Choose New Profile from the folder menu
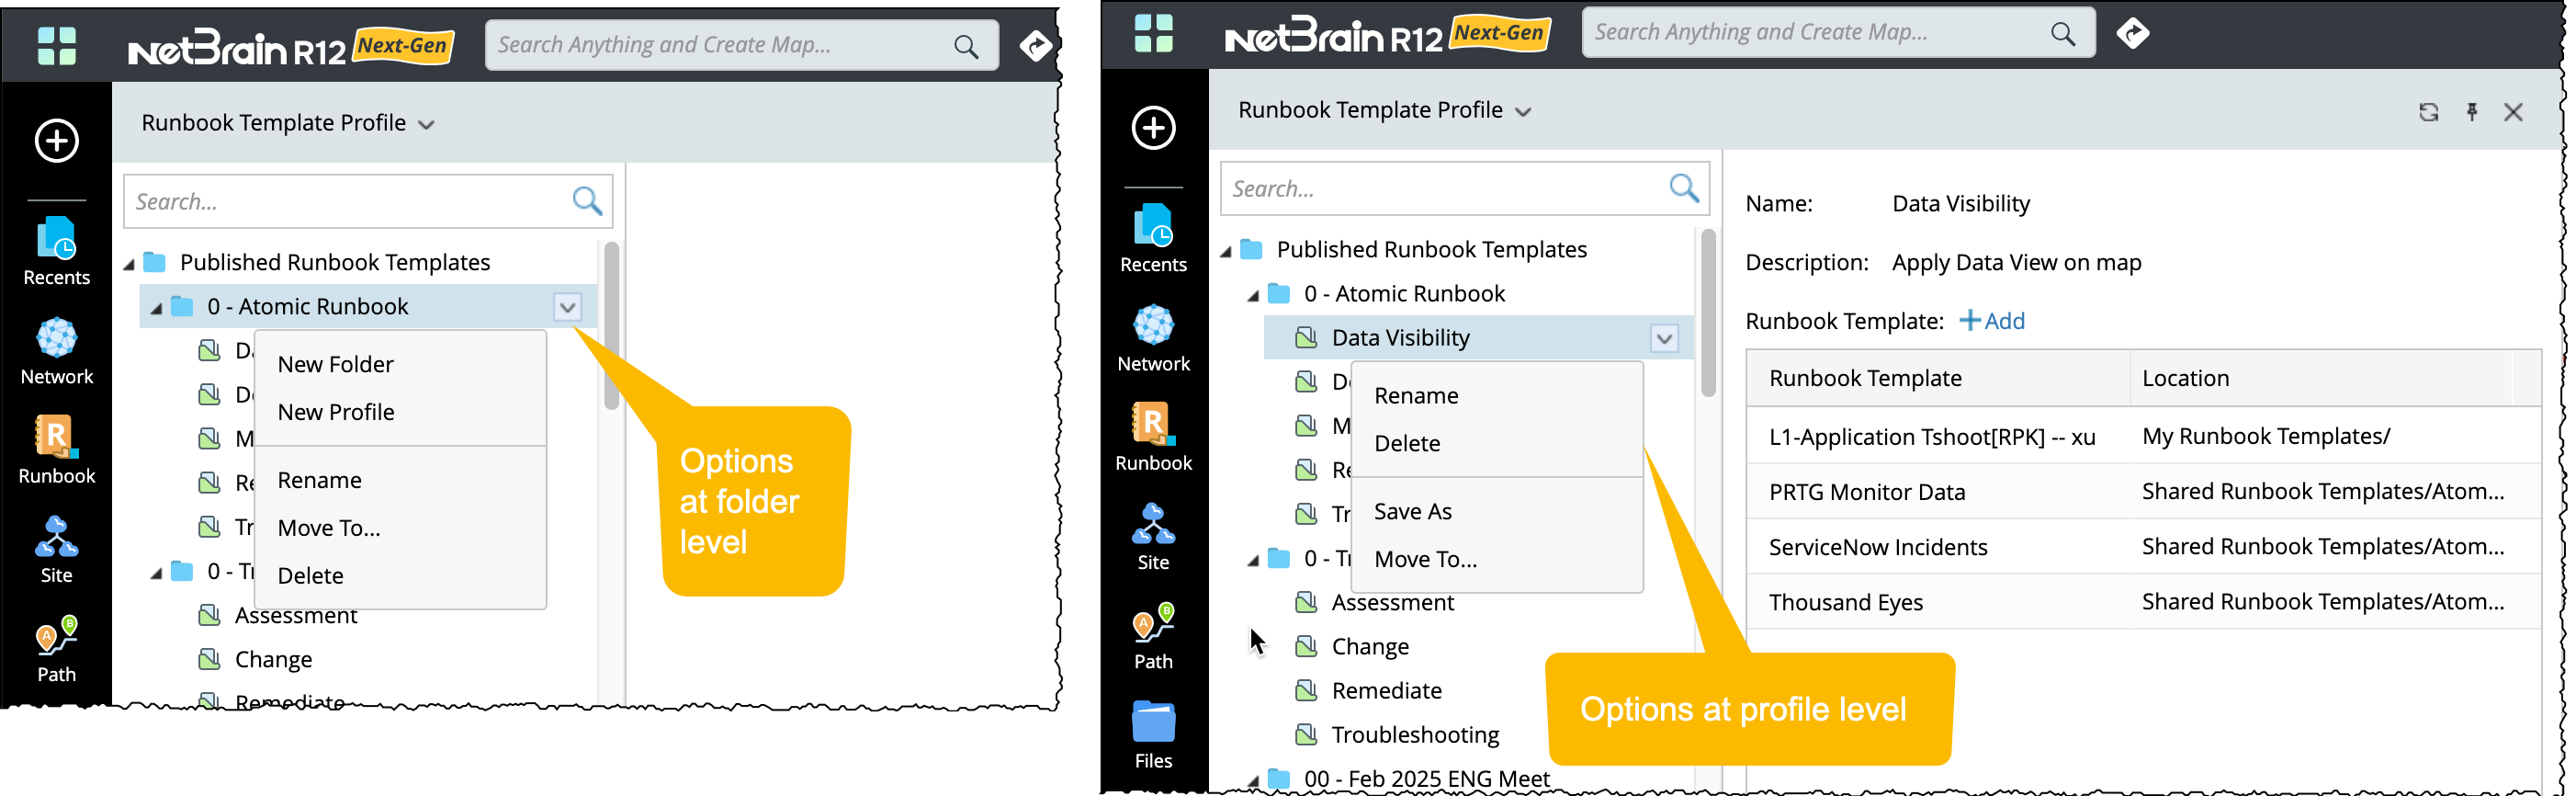 click(336, 412)
